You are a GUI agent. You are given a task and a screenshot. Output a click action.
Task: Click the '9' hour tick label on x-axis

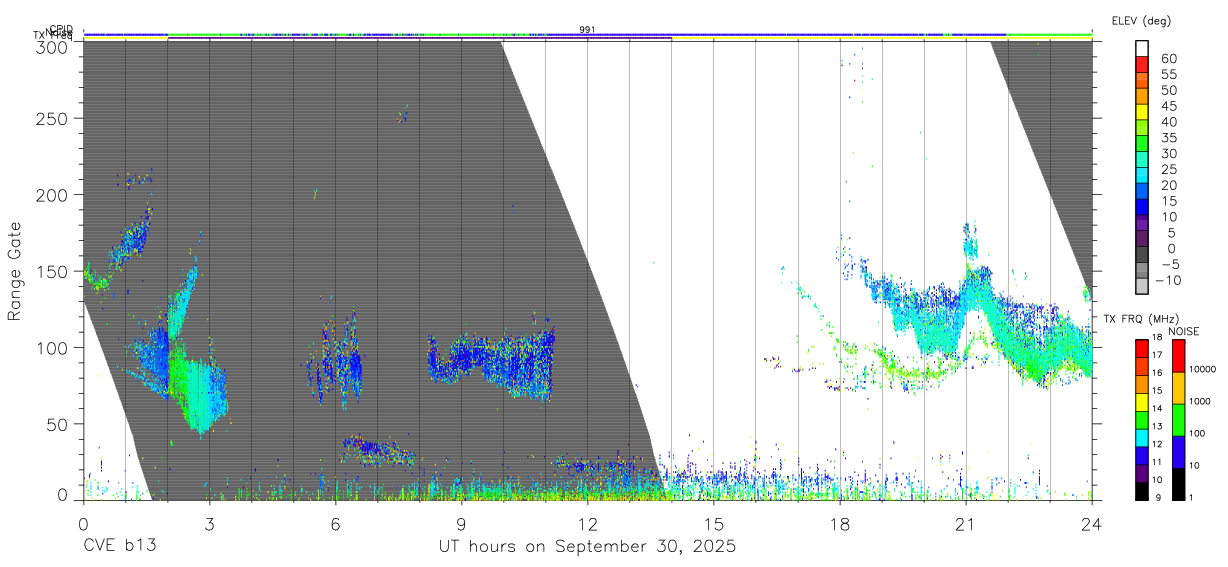pos(461,523)
